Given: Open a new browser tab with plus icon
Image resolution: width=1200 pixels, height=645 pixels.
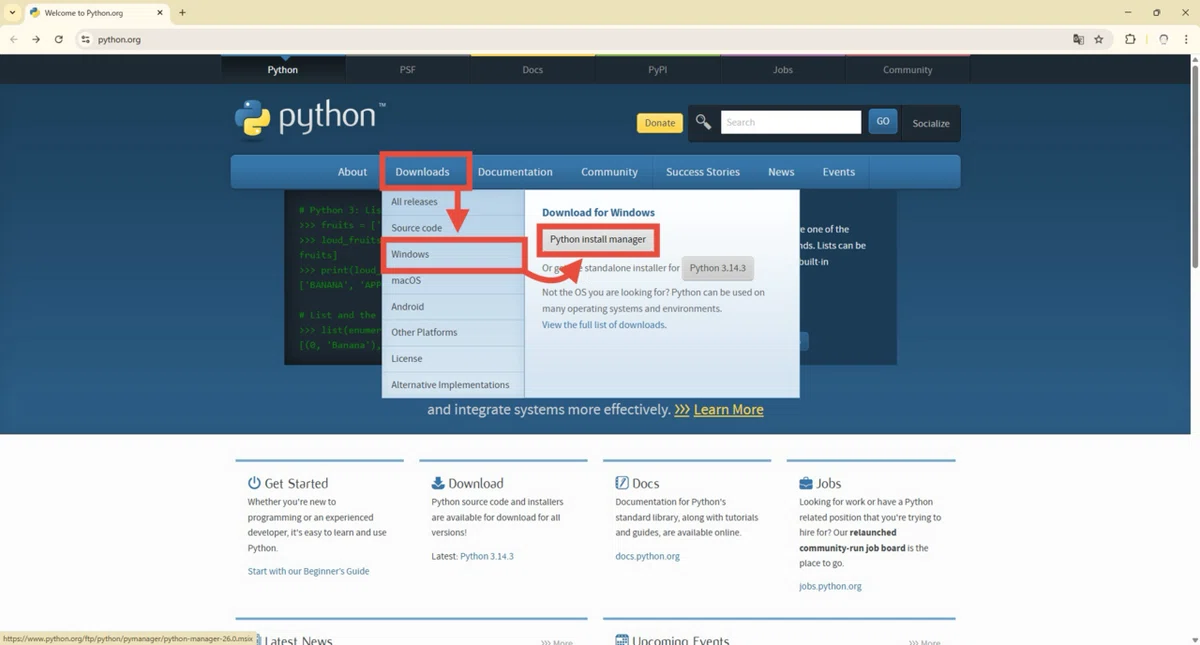Looking at the screenshot, I should 182,13.
